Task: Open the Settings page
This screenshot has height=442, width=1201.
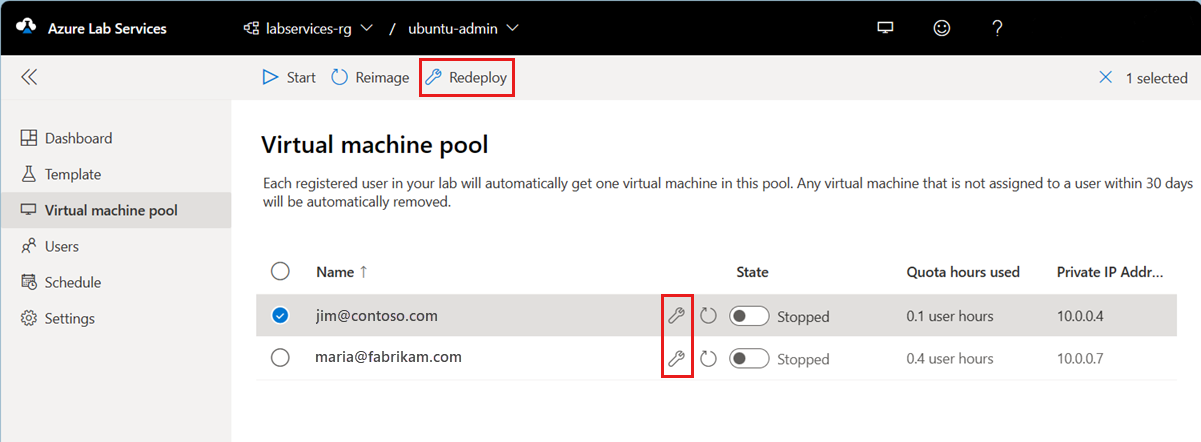Action: pos(115,318)
